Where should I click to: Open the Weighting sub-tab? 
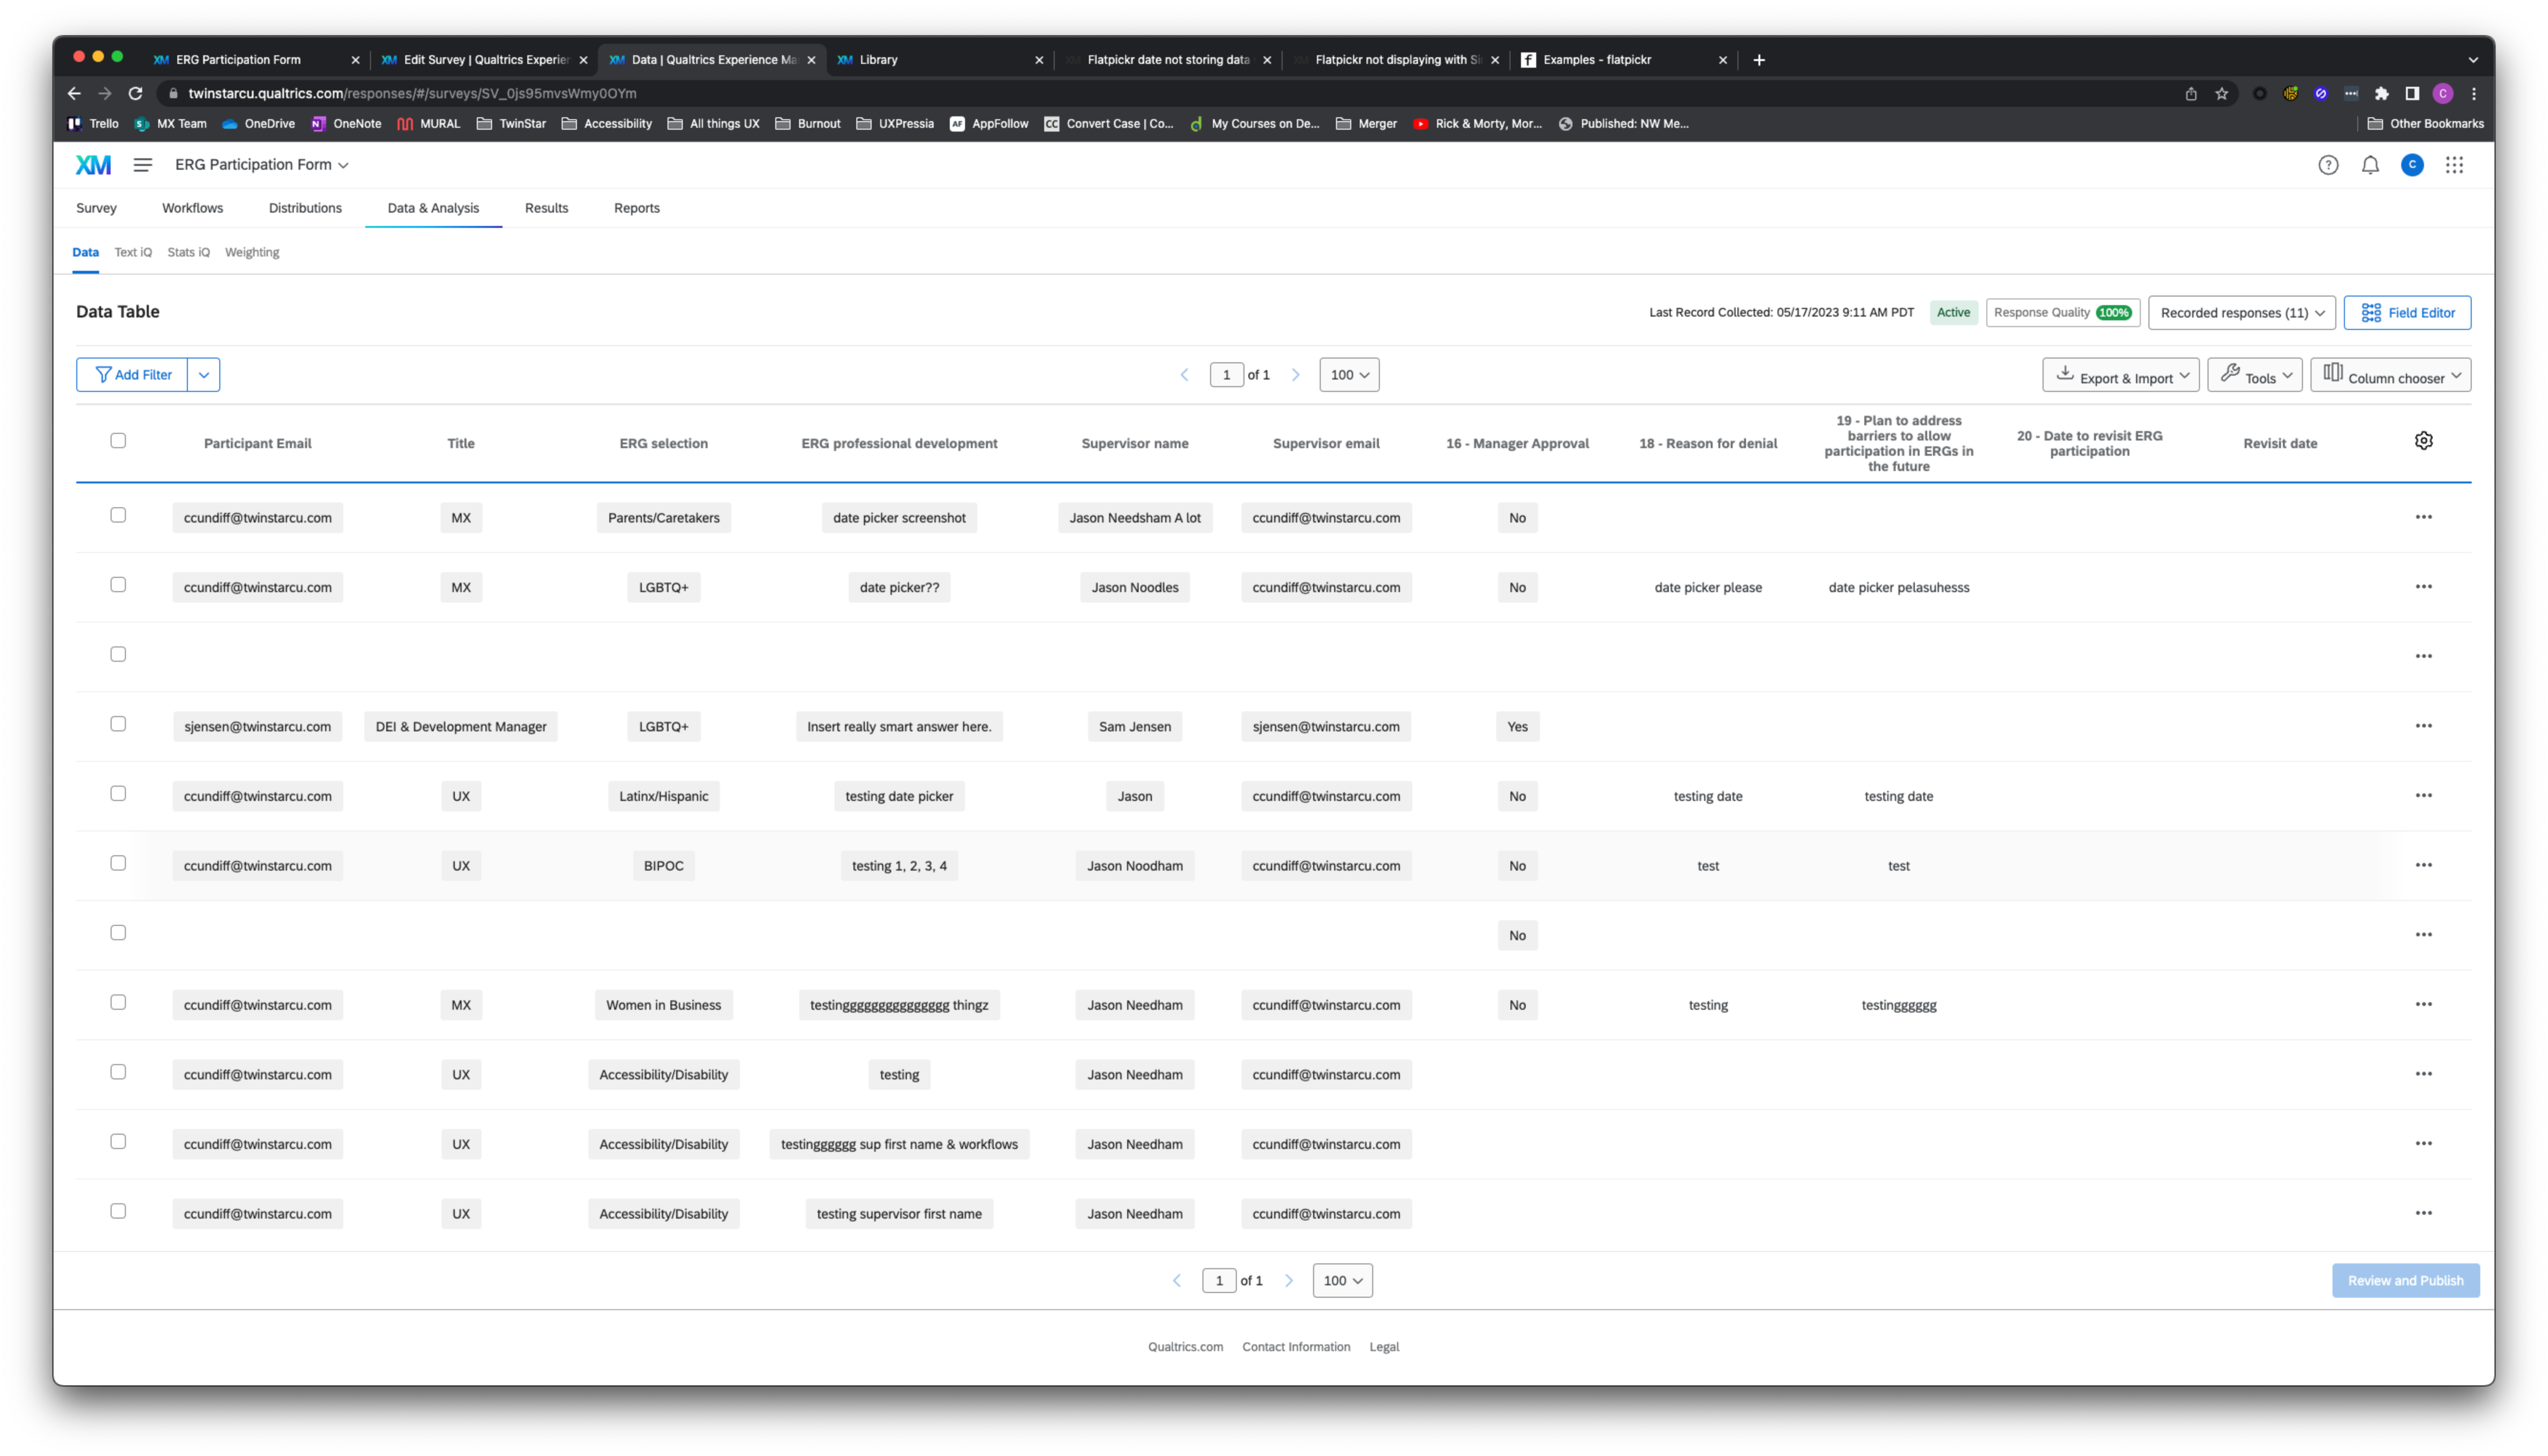pos(252,252)
